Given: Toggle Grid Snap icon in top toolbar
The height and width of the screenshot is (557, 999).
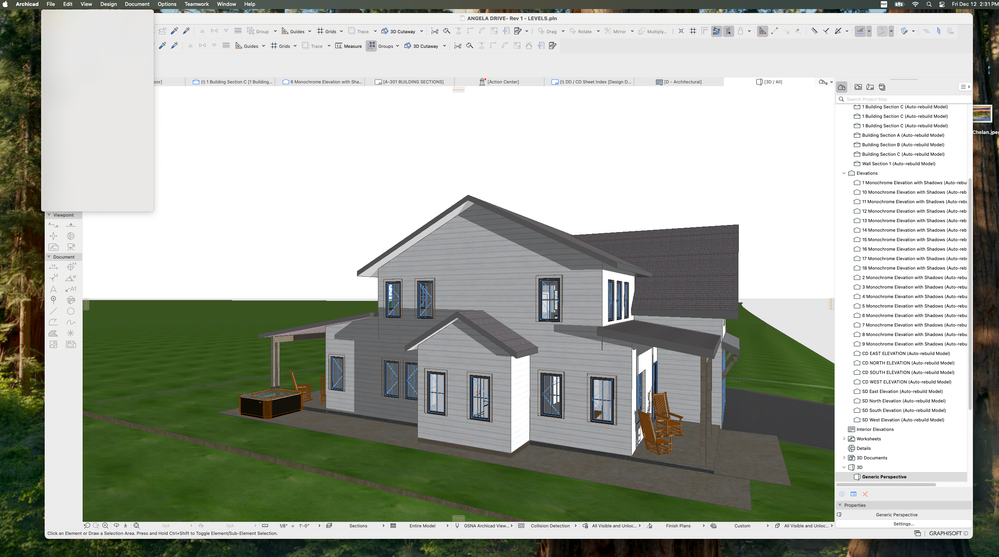Looking at the screenshot, I should [693, 31].
